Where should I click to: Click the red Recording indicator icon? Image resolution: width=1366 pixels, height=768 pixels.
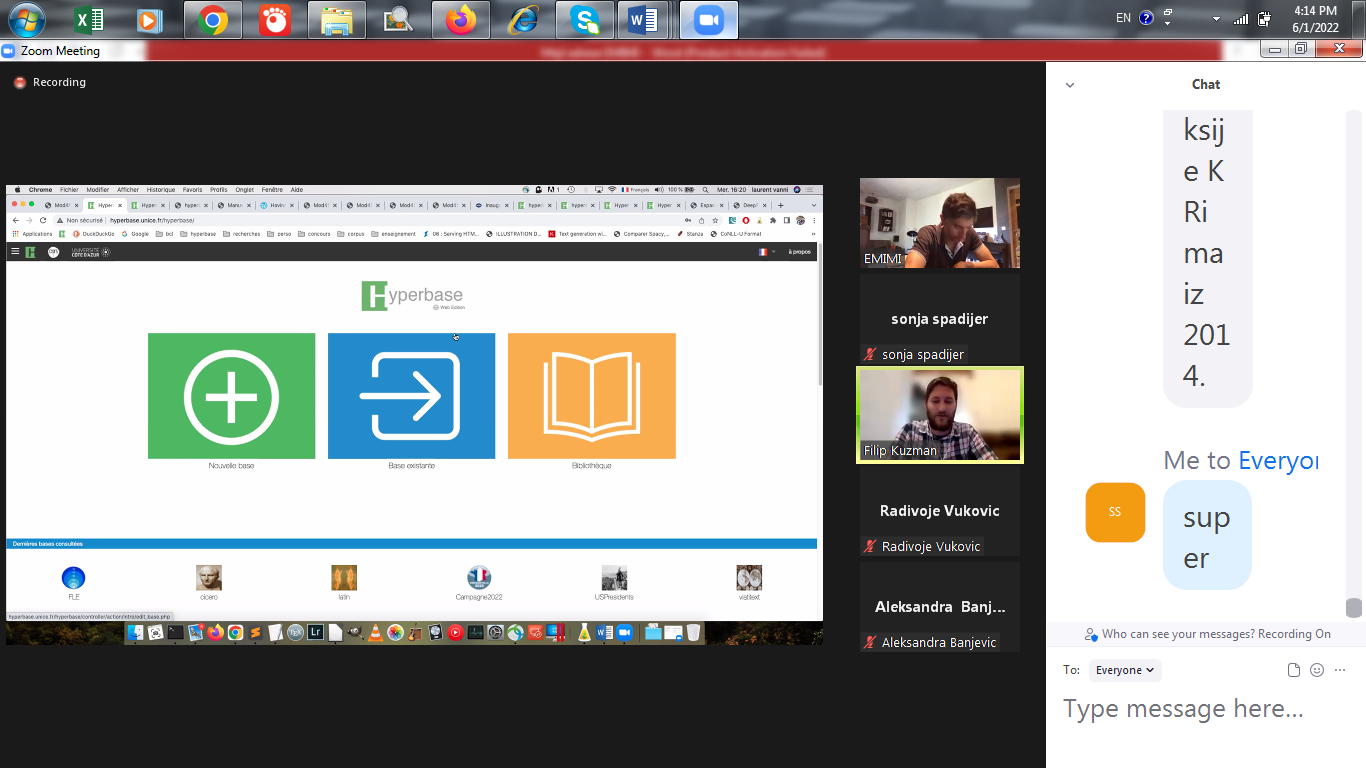20,83
